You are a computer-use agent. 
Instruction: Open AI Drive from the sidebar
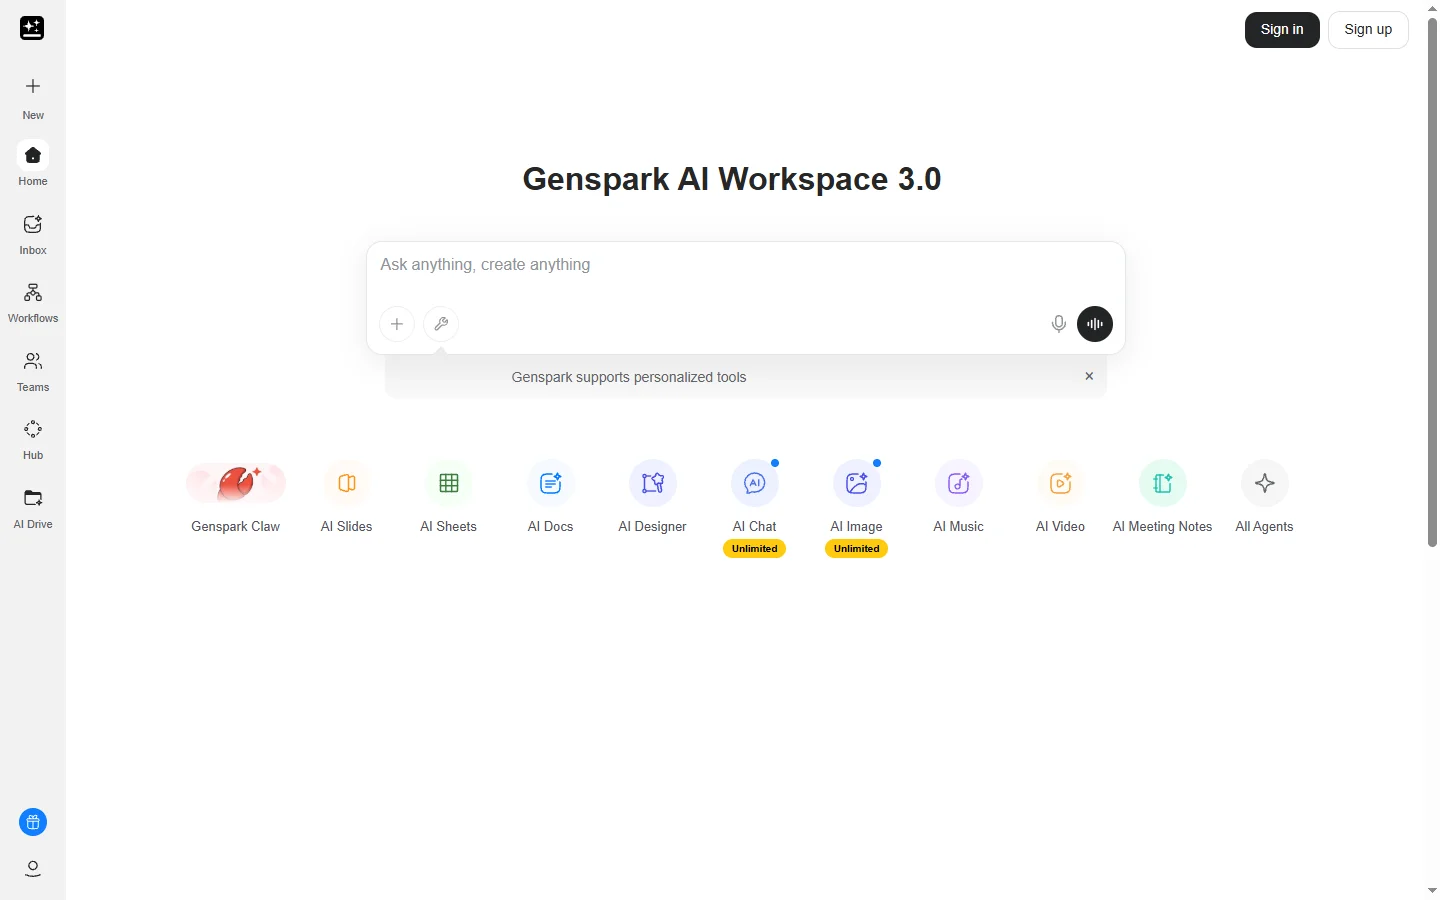pyautogui.click(x=32, y=507)
